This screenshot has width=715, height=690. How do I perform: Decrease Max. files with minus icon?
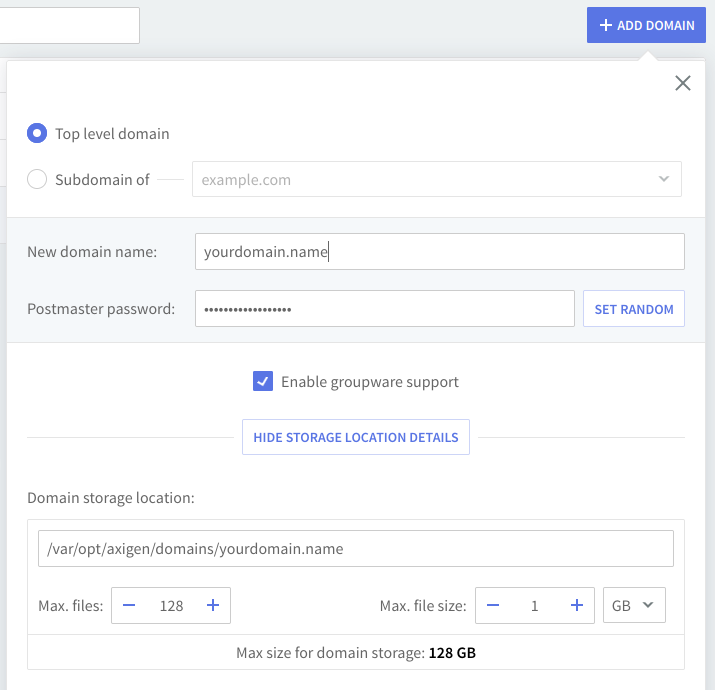click(x=131, y=605)
